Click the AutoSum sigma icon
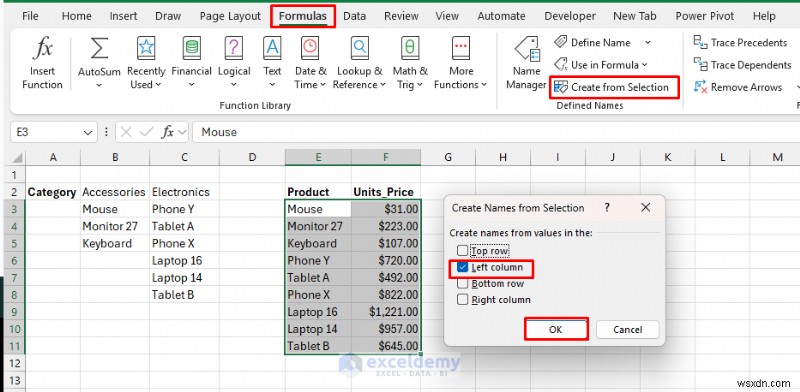800x392 pixels. click(x=99, y=49)
